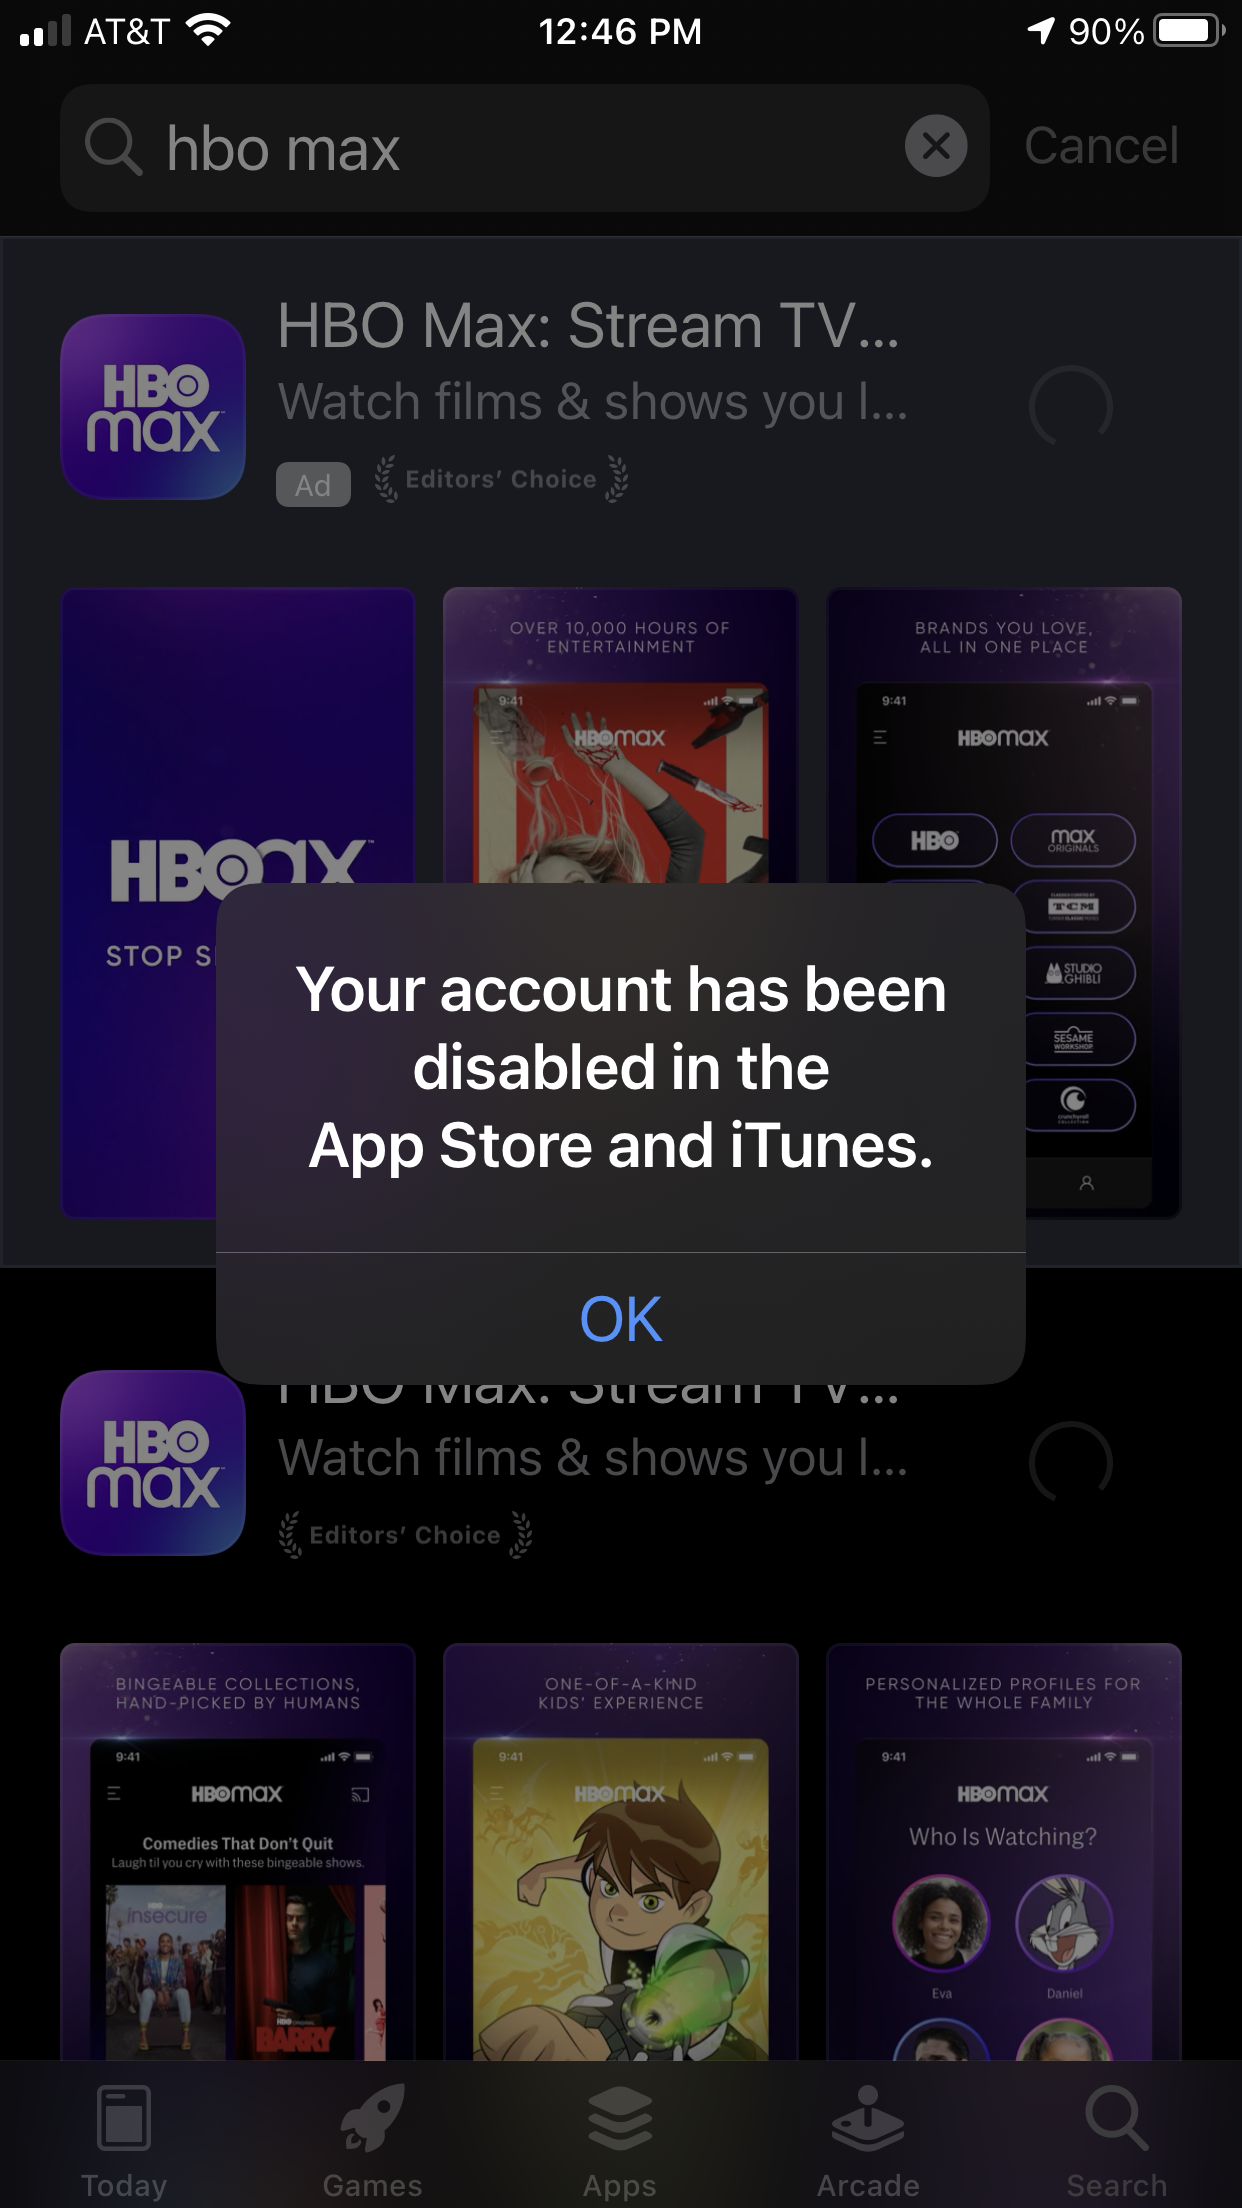1242x2208 pixels.
Task: Tap loading spinner on second HBO Max listing
Action: [1071, 1463]
